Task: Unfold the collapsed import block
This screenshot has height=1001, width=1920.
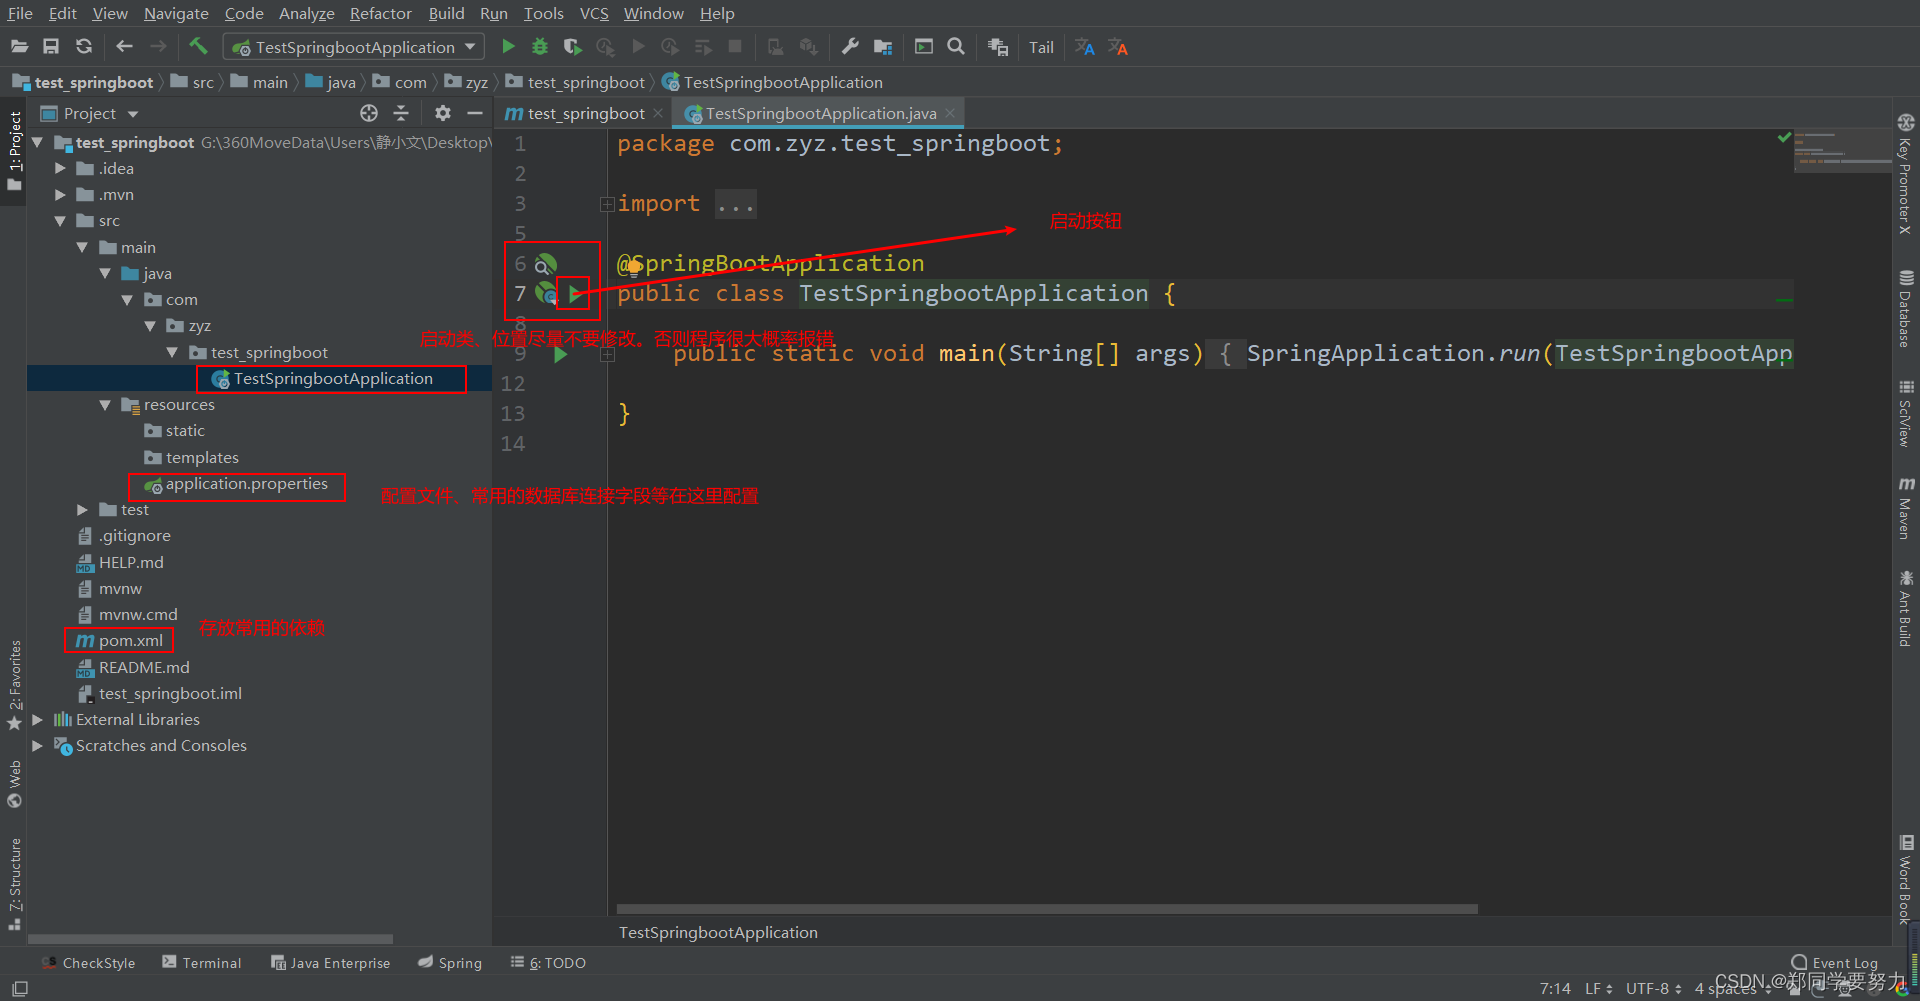Action: coord(607,205)
